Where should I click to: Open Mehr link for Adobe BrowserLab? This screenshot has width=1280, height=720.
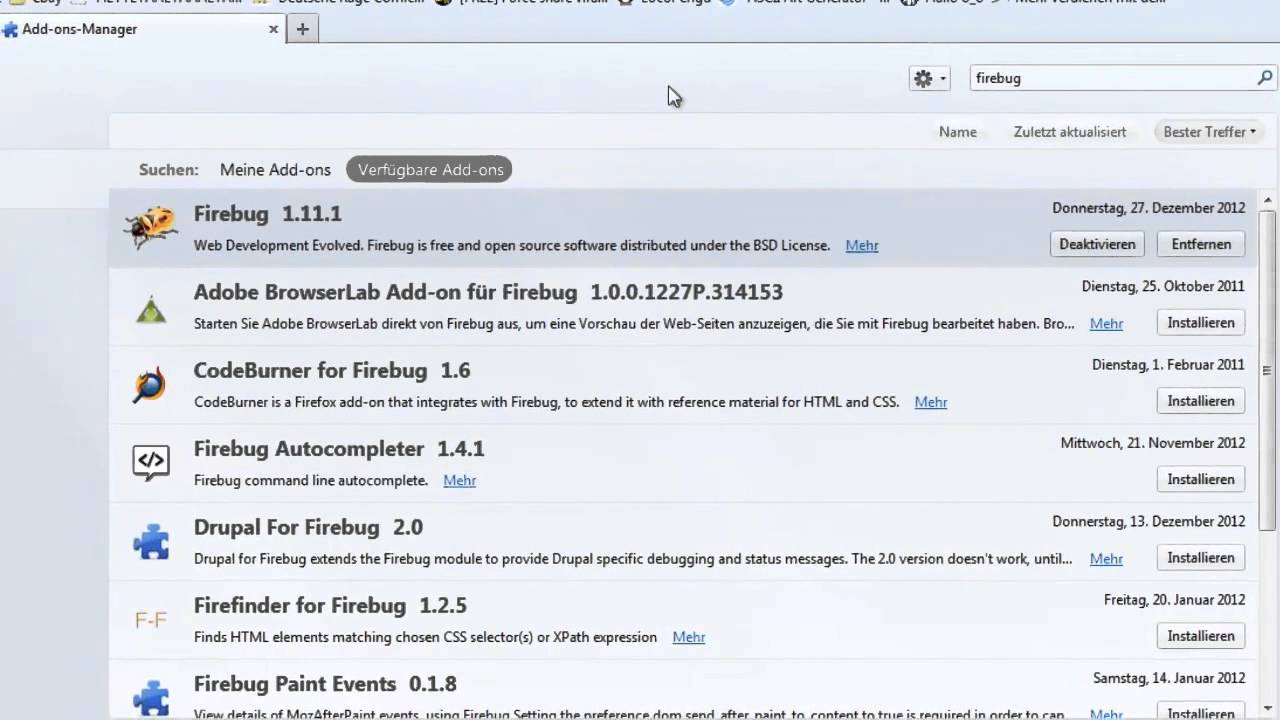tap(1106, 324)
